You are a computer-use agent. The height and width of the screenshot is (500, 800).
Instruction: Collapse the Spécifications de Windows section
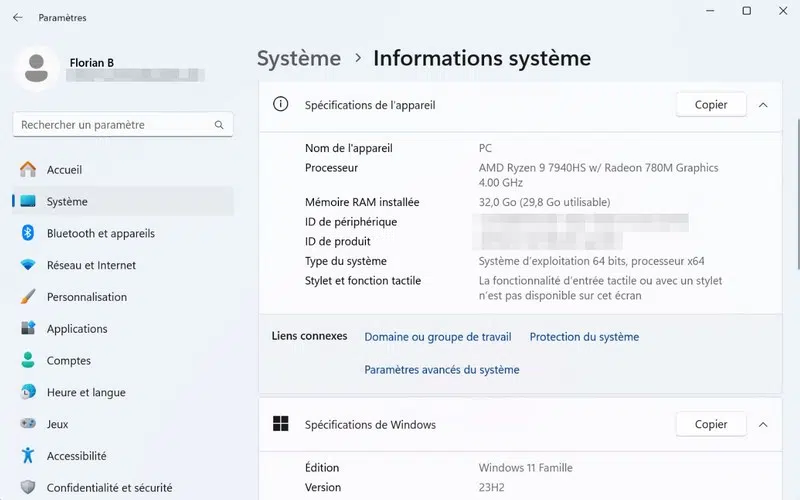(x=763, y=424)
